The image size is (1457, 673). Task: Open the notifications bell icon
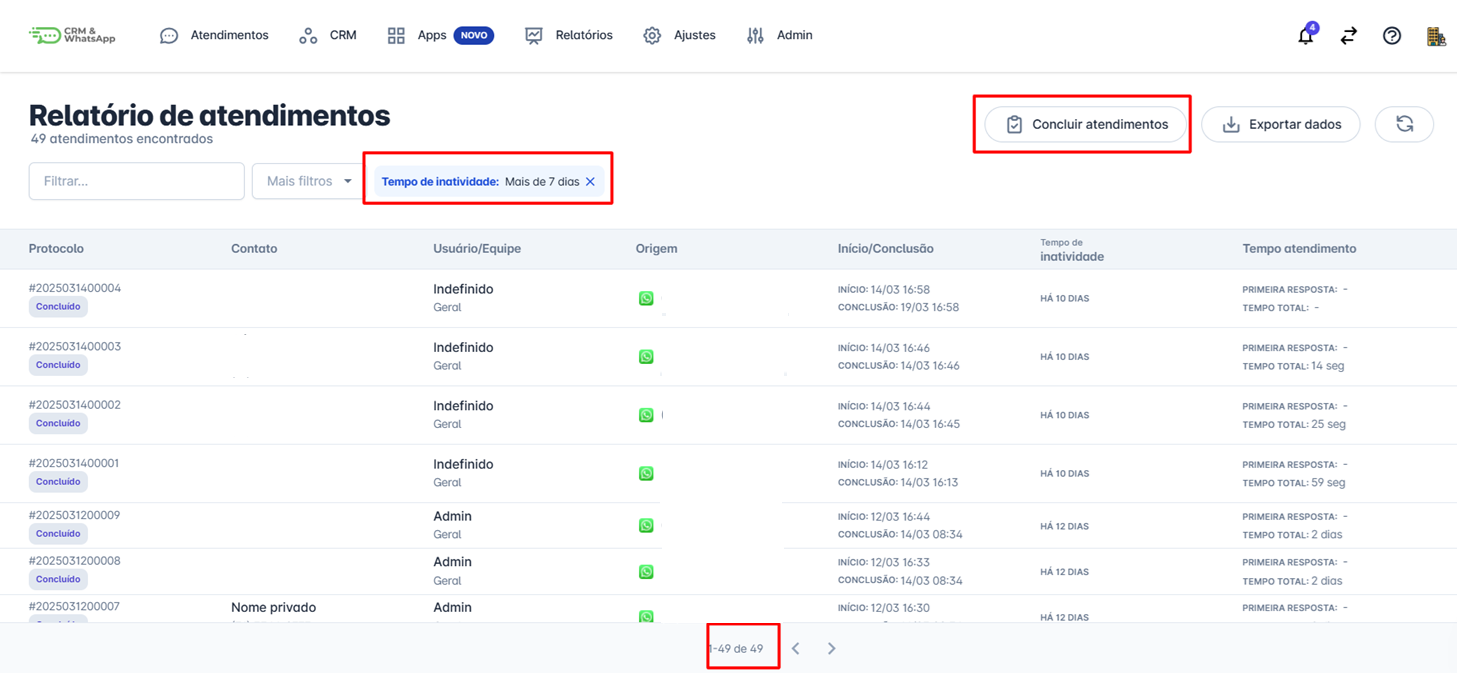tap(1306, 36)
